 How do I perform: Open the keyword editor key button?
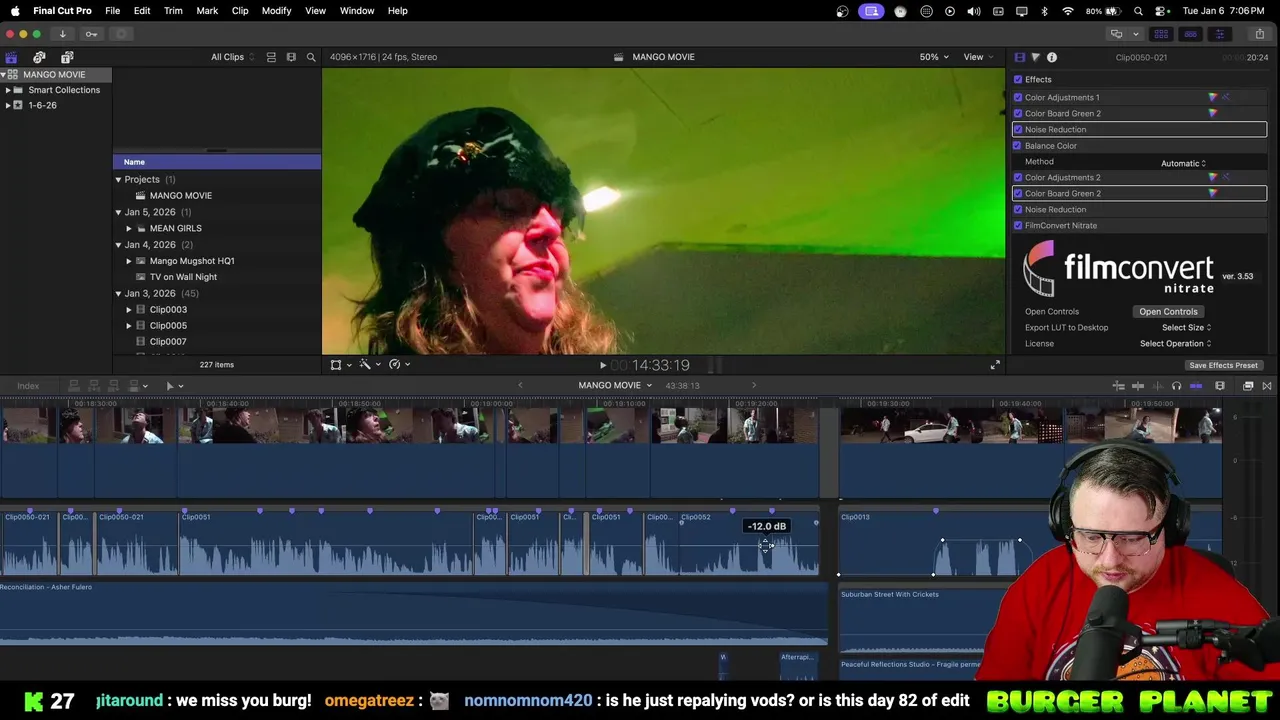click(91, 34)
